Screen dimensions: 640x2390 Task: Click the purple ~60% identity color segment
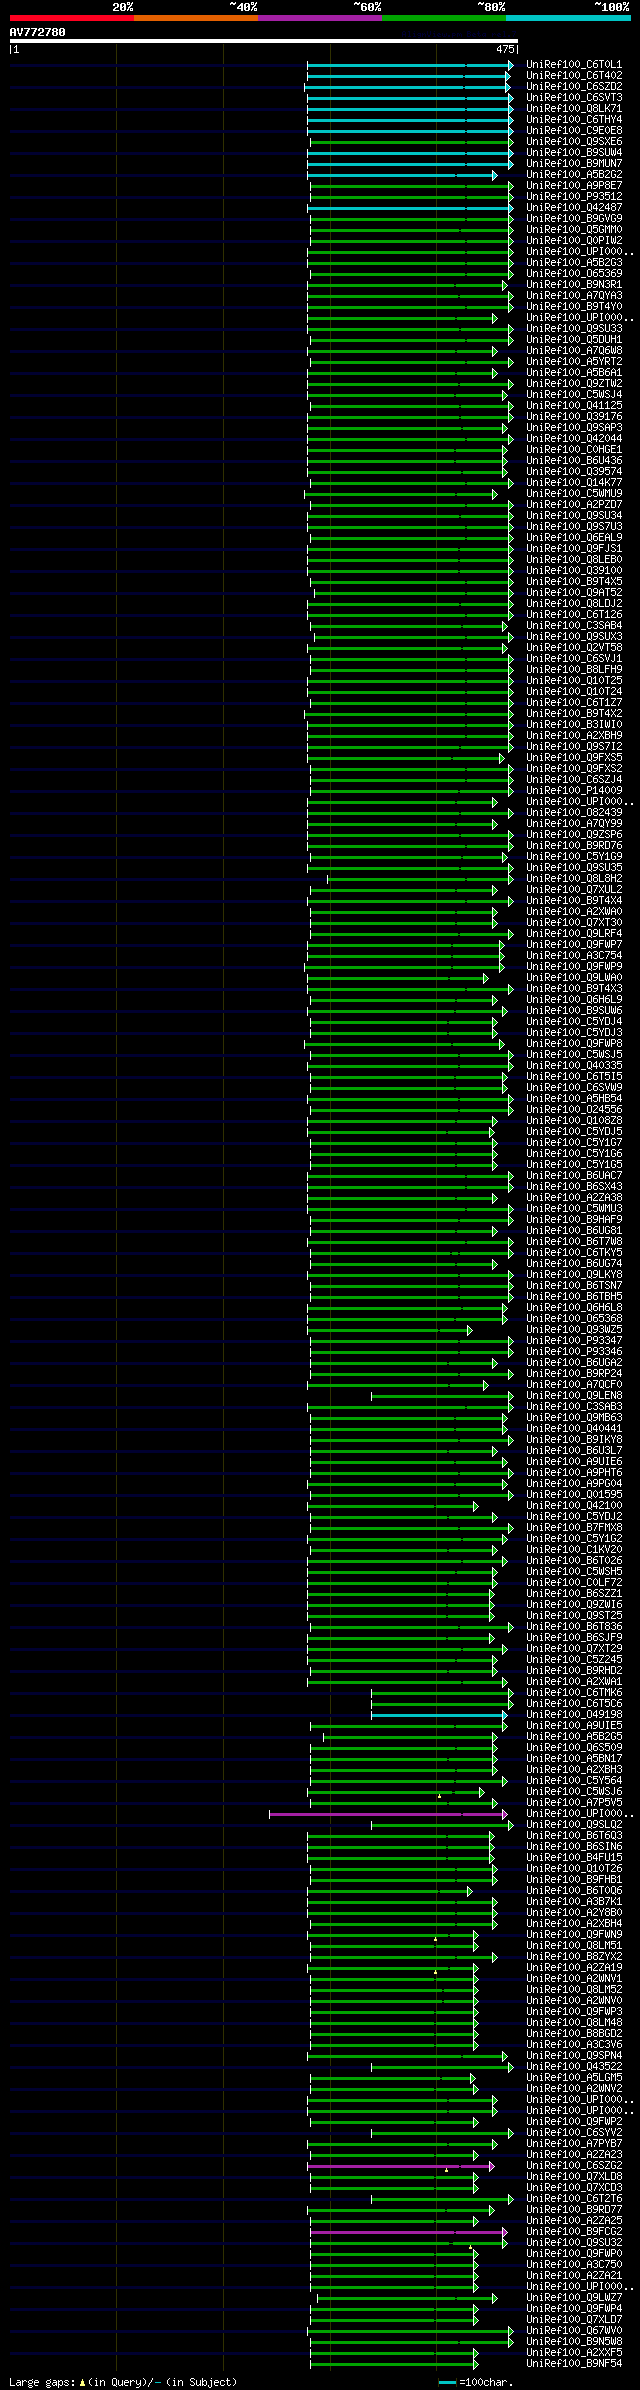click(320, 18)
